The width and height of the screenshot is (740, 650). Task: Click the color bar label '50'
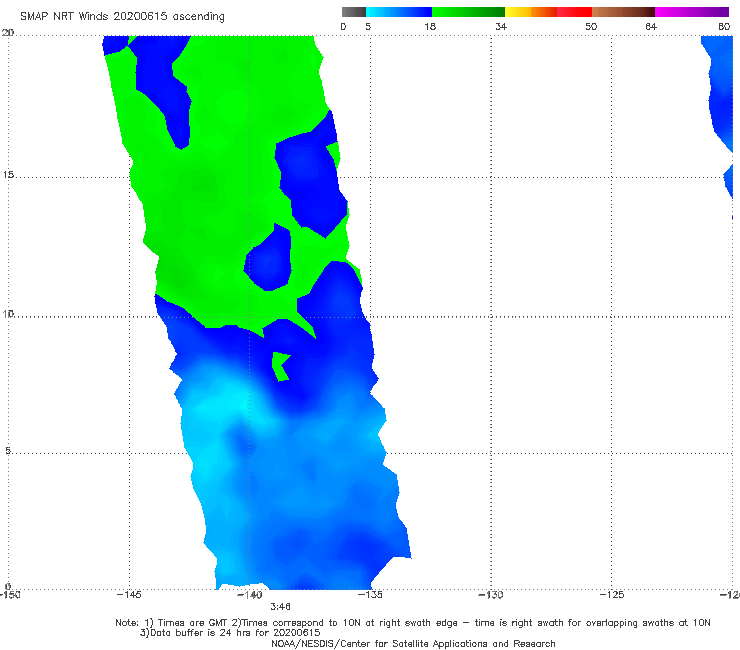coord(591,26)
